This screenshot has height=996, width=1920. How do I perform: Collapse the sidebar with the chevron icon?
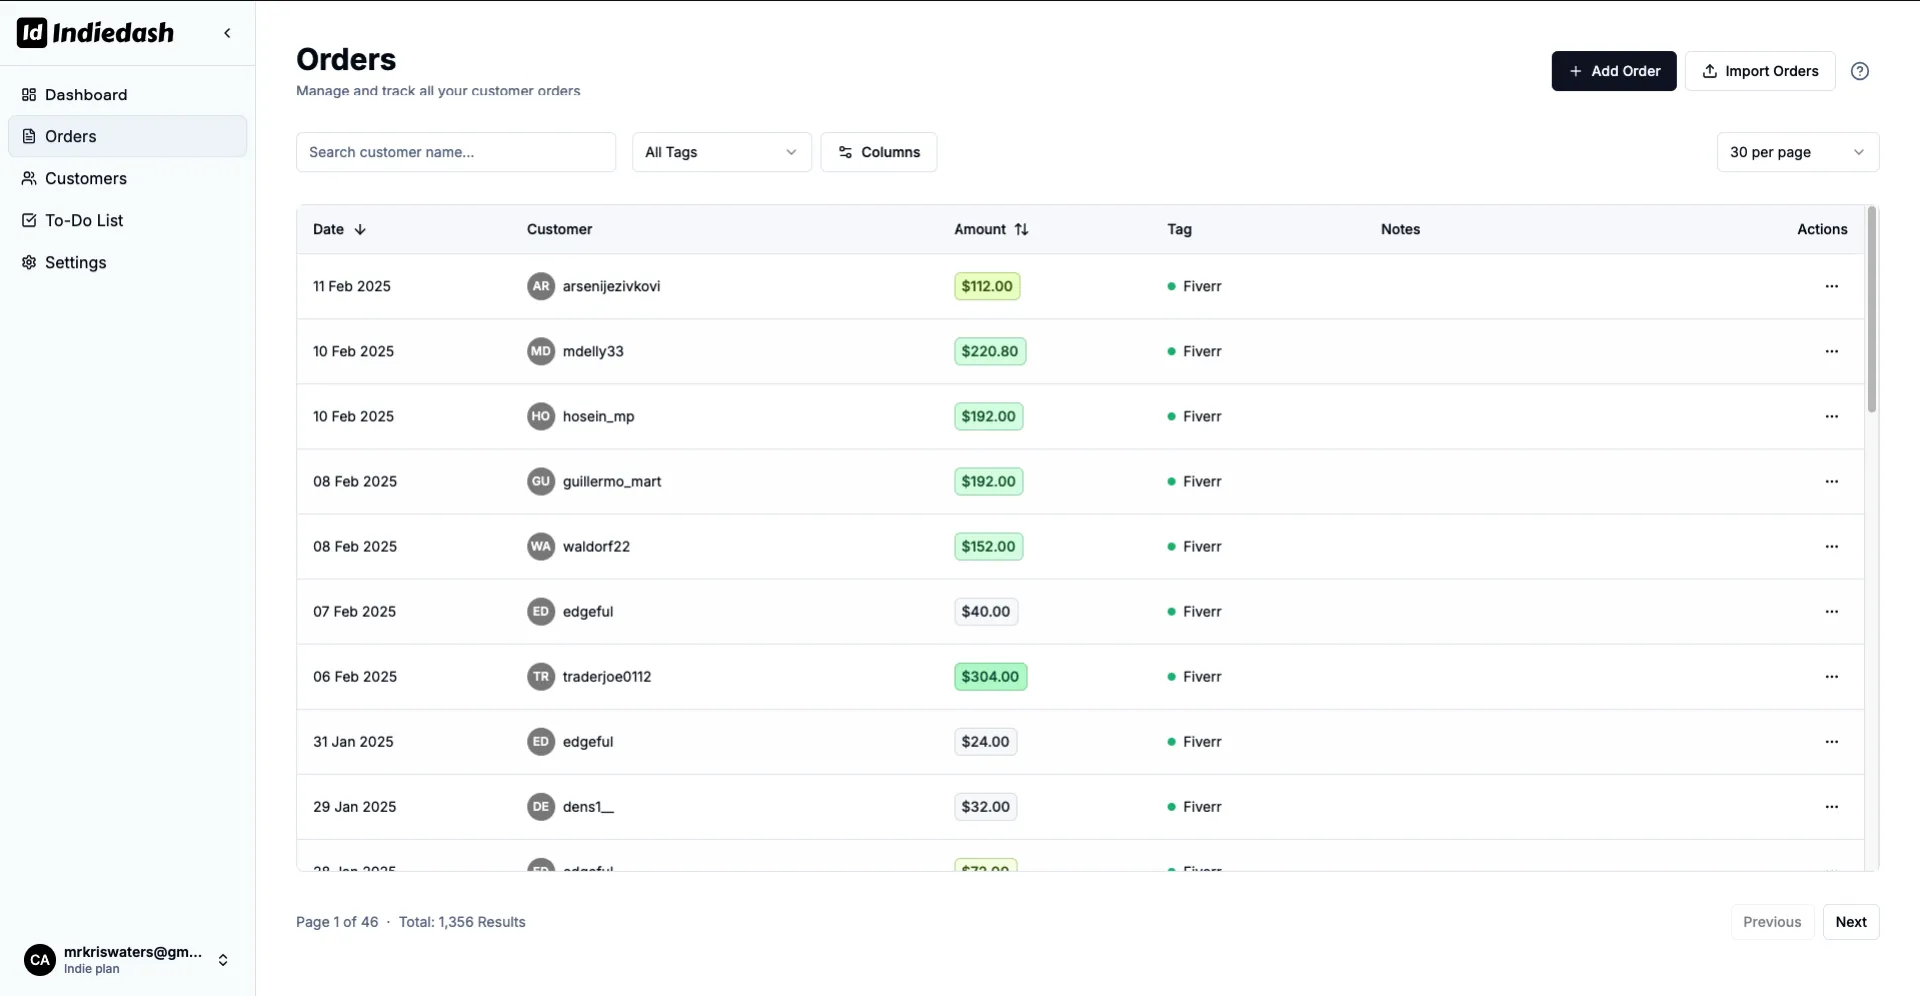[x=227, y=33]
